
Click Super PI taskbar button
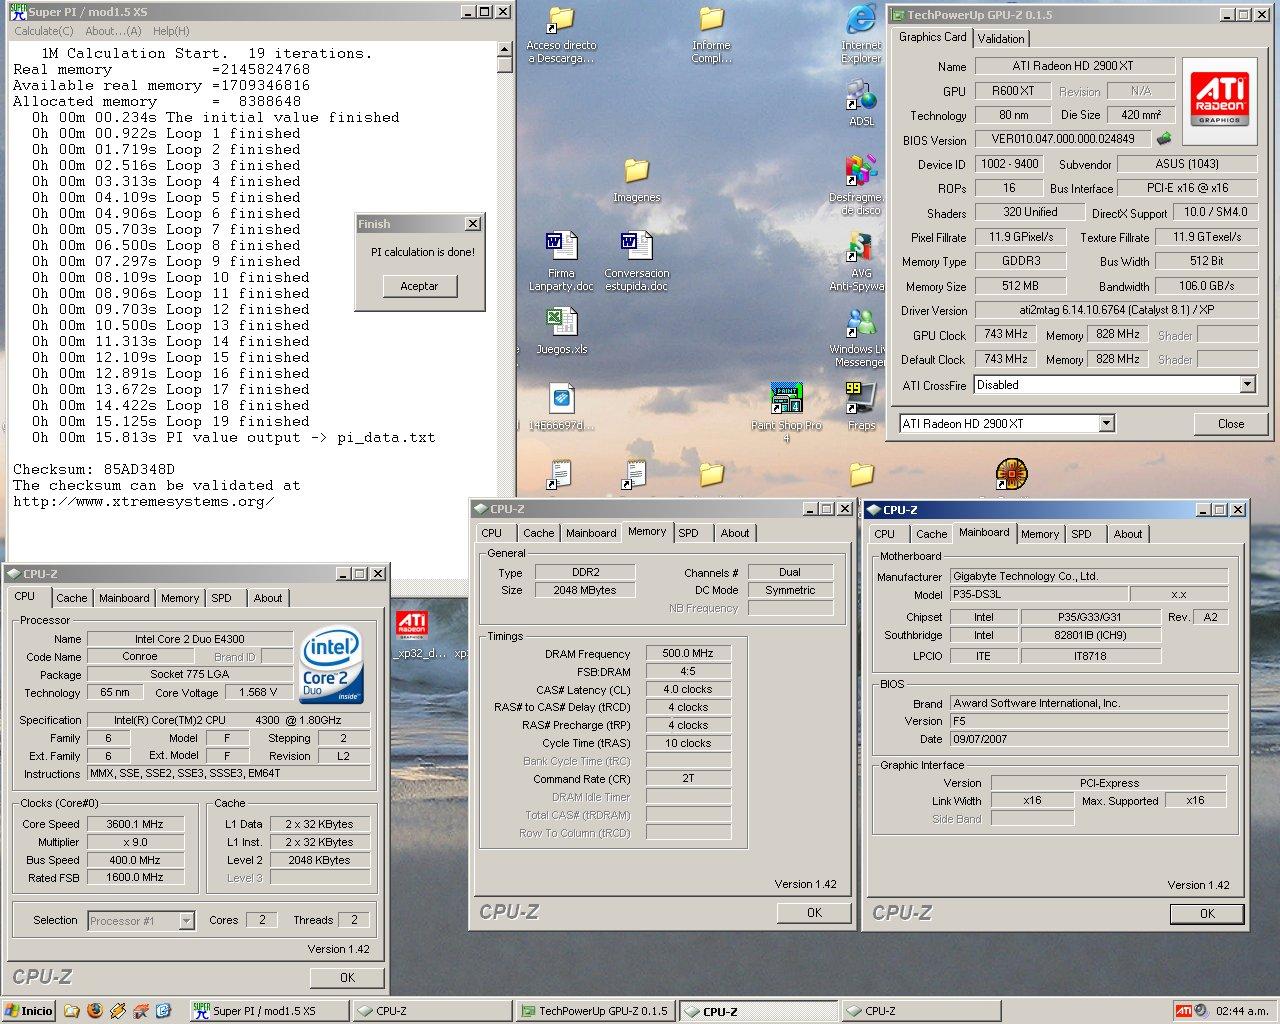tap(268, 1011)
